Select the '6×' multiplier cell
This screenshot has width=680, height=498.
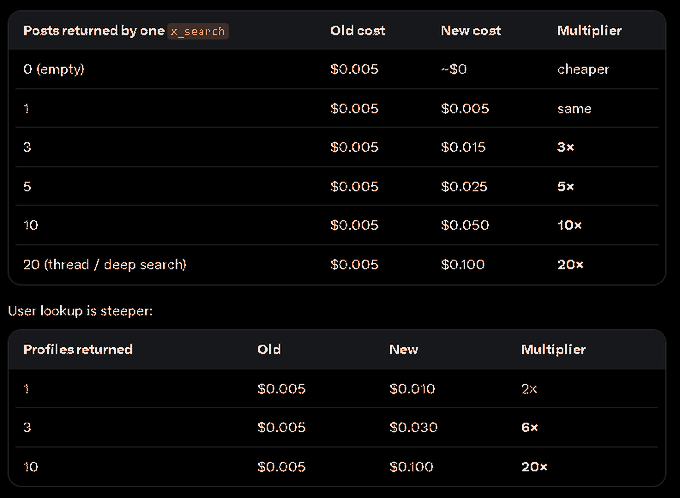point(530,427)
